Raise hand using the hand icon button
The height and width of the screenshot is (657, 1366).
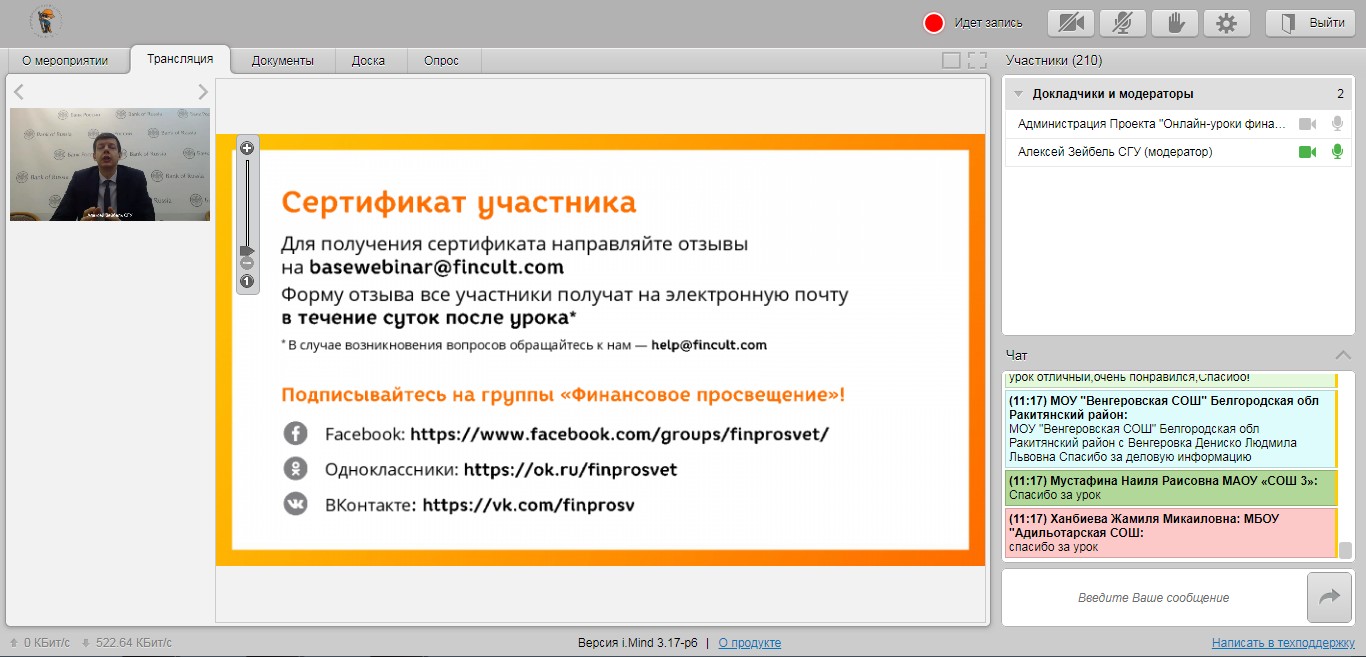tap(1175, 23)
